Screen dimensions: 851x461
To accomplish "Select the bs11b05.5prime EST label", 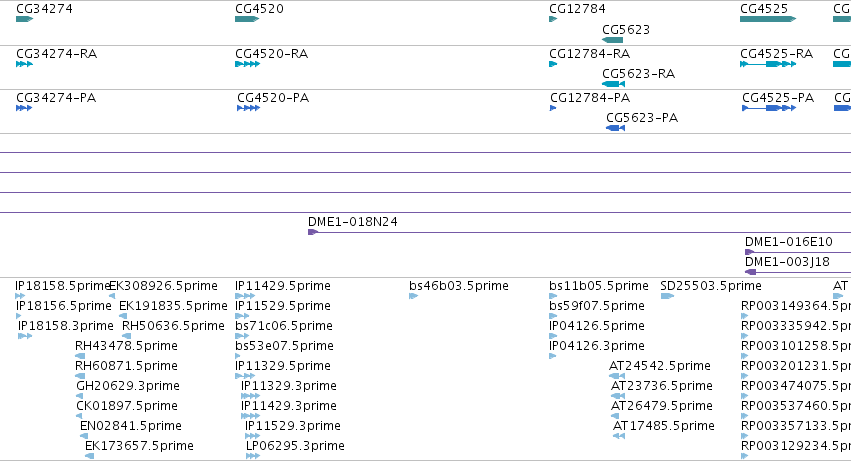I will (599, 286).
